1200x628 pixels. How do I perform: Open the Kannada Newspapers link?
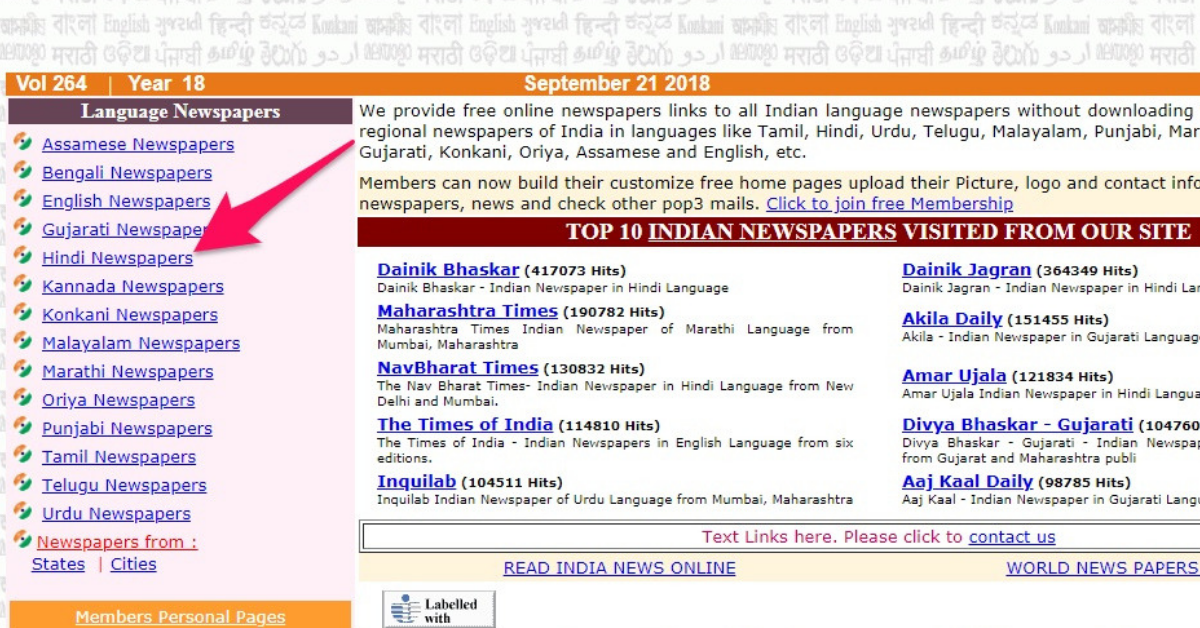pyautogui.click(x=133, y=287)
